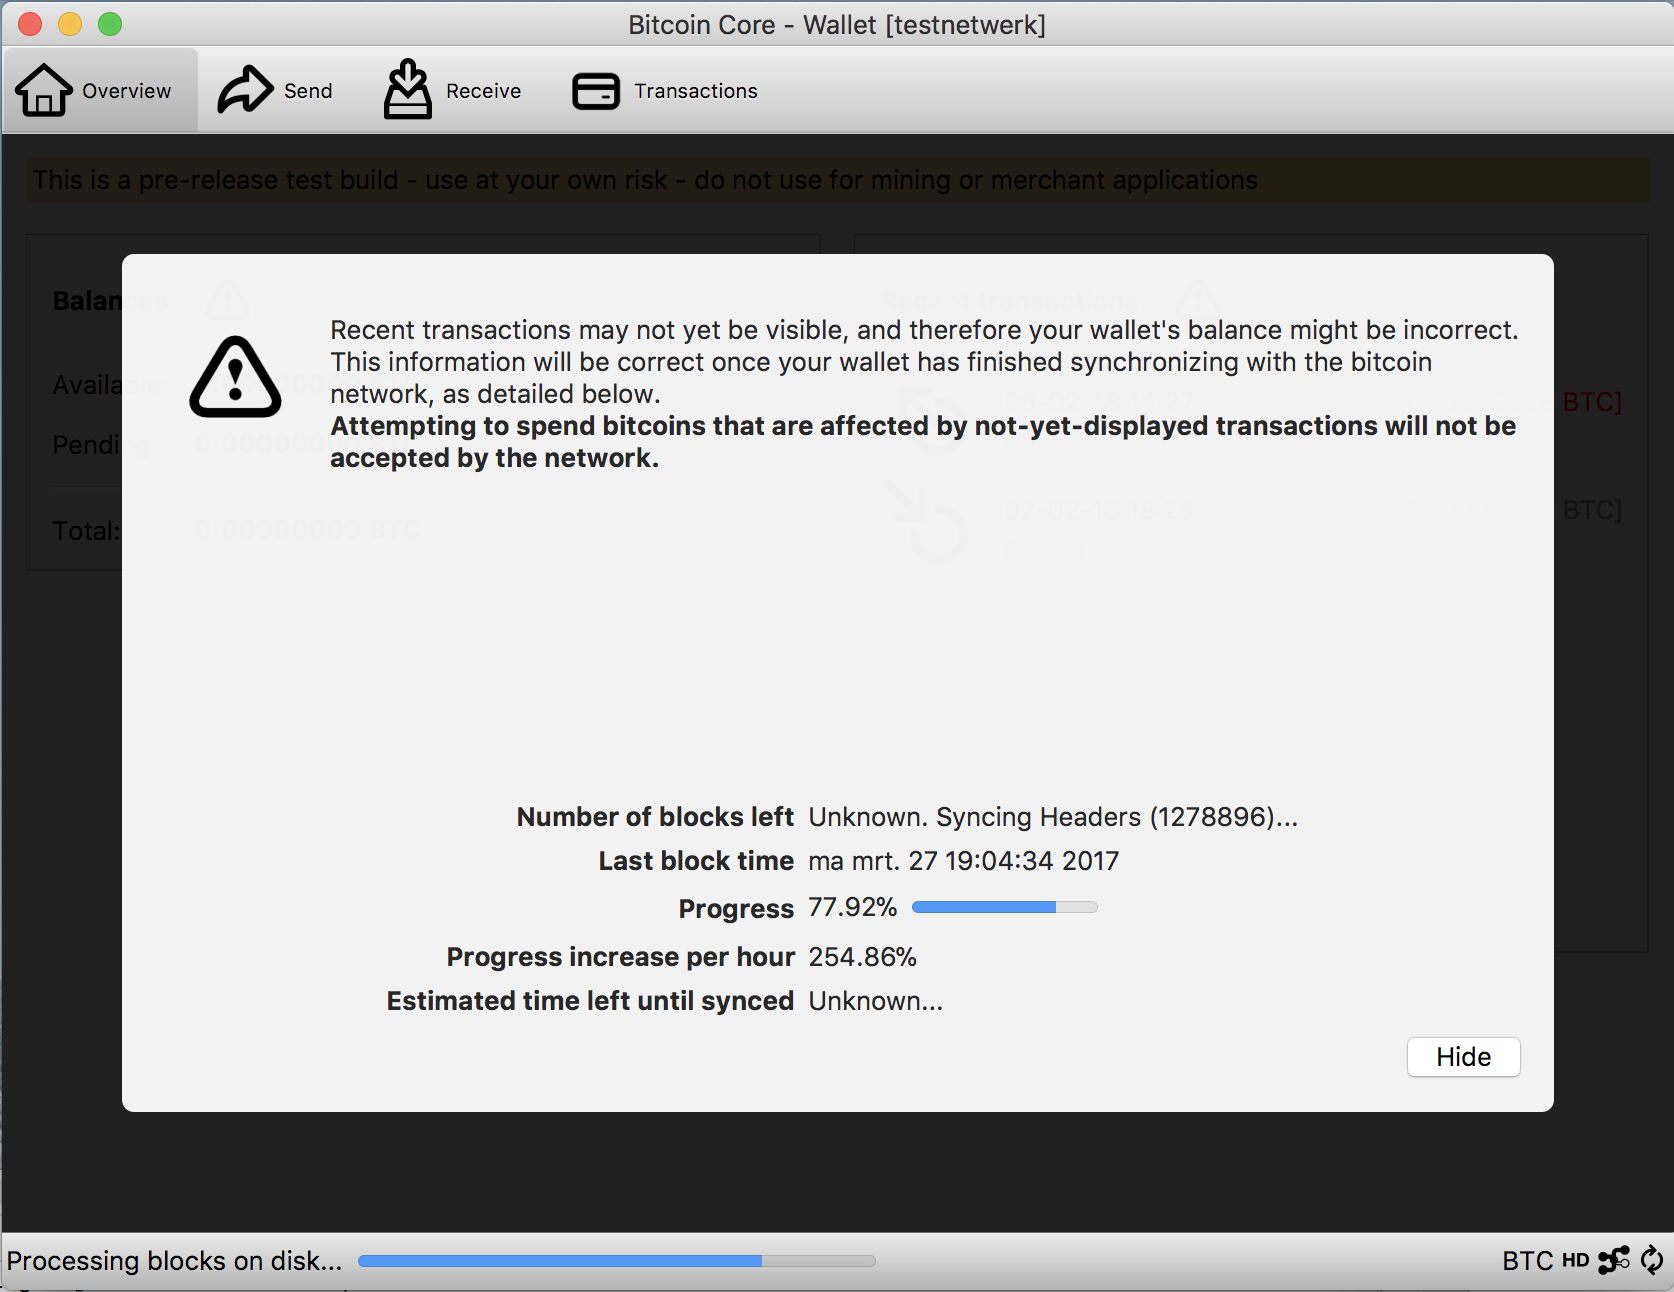Click the warning triangle icon in dialog
The image size is (1674, 1292).
click(235, 377)
